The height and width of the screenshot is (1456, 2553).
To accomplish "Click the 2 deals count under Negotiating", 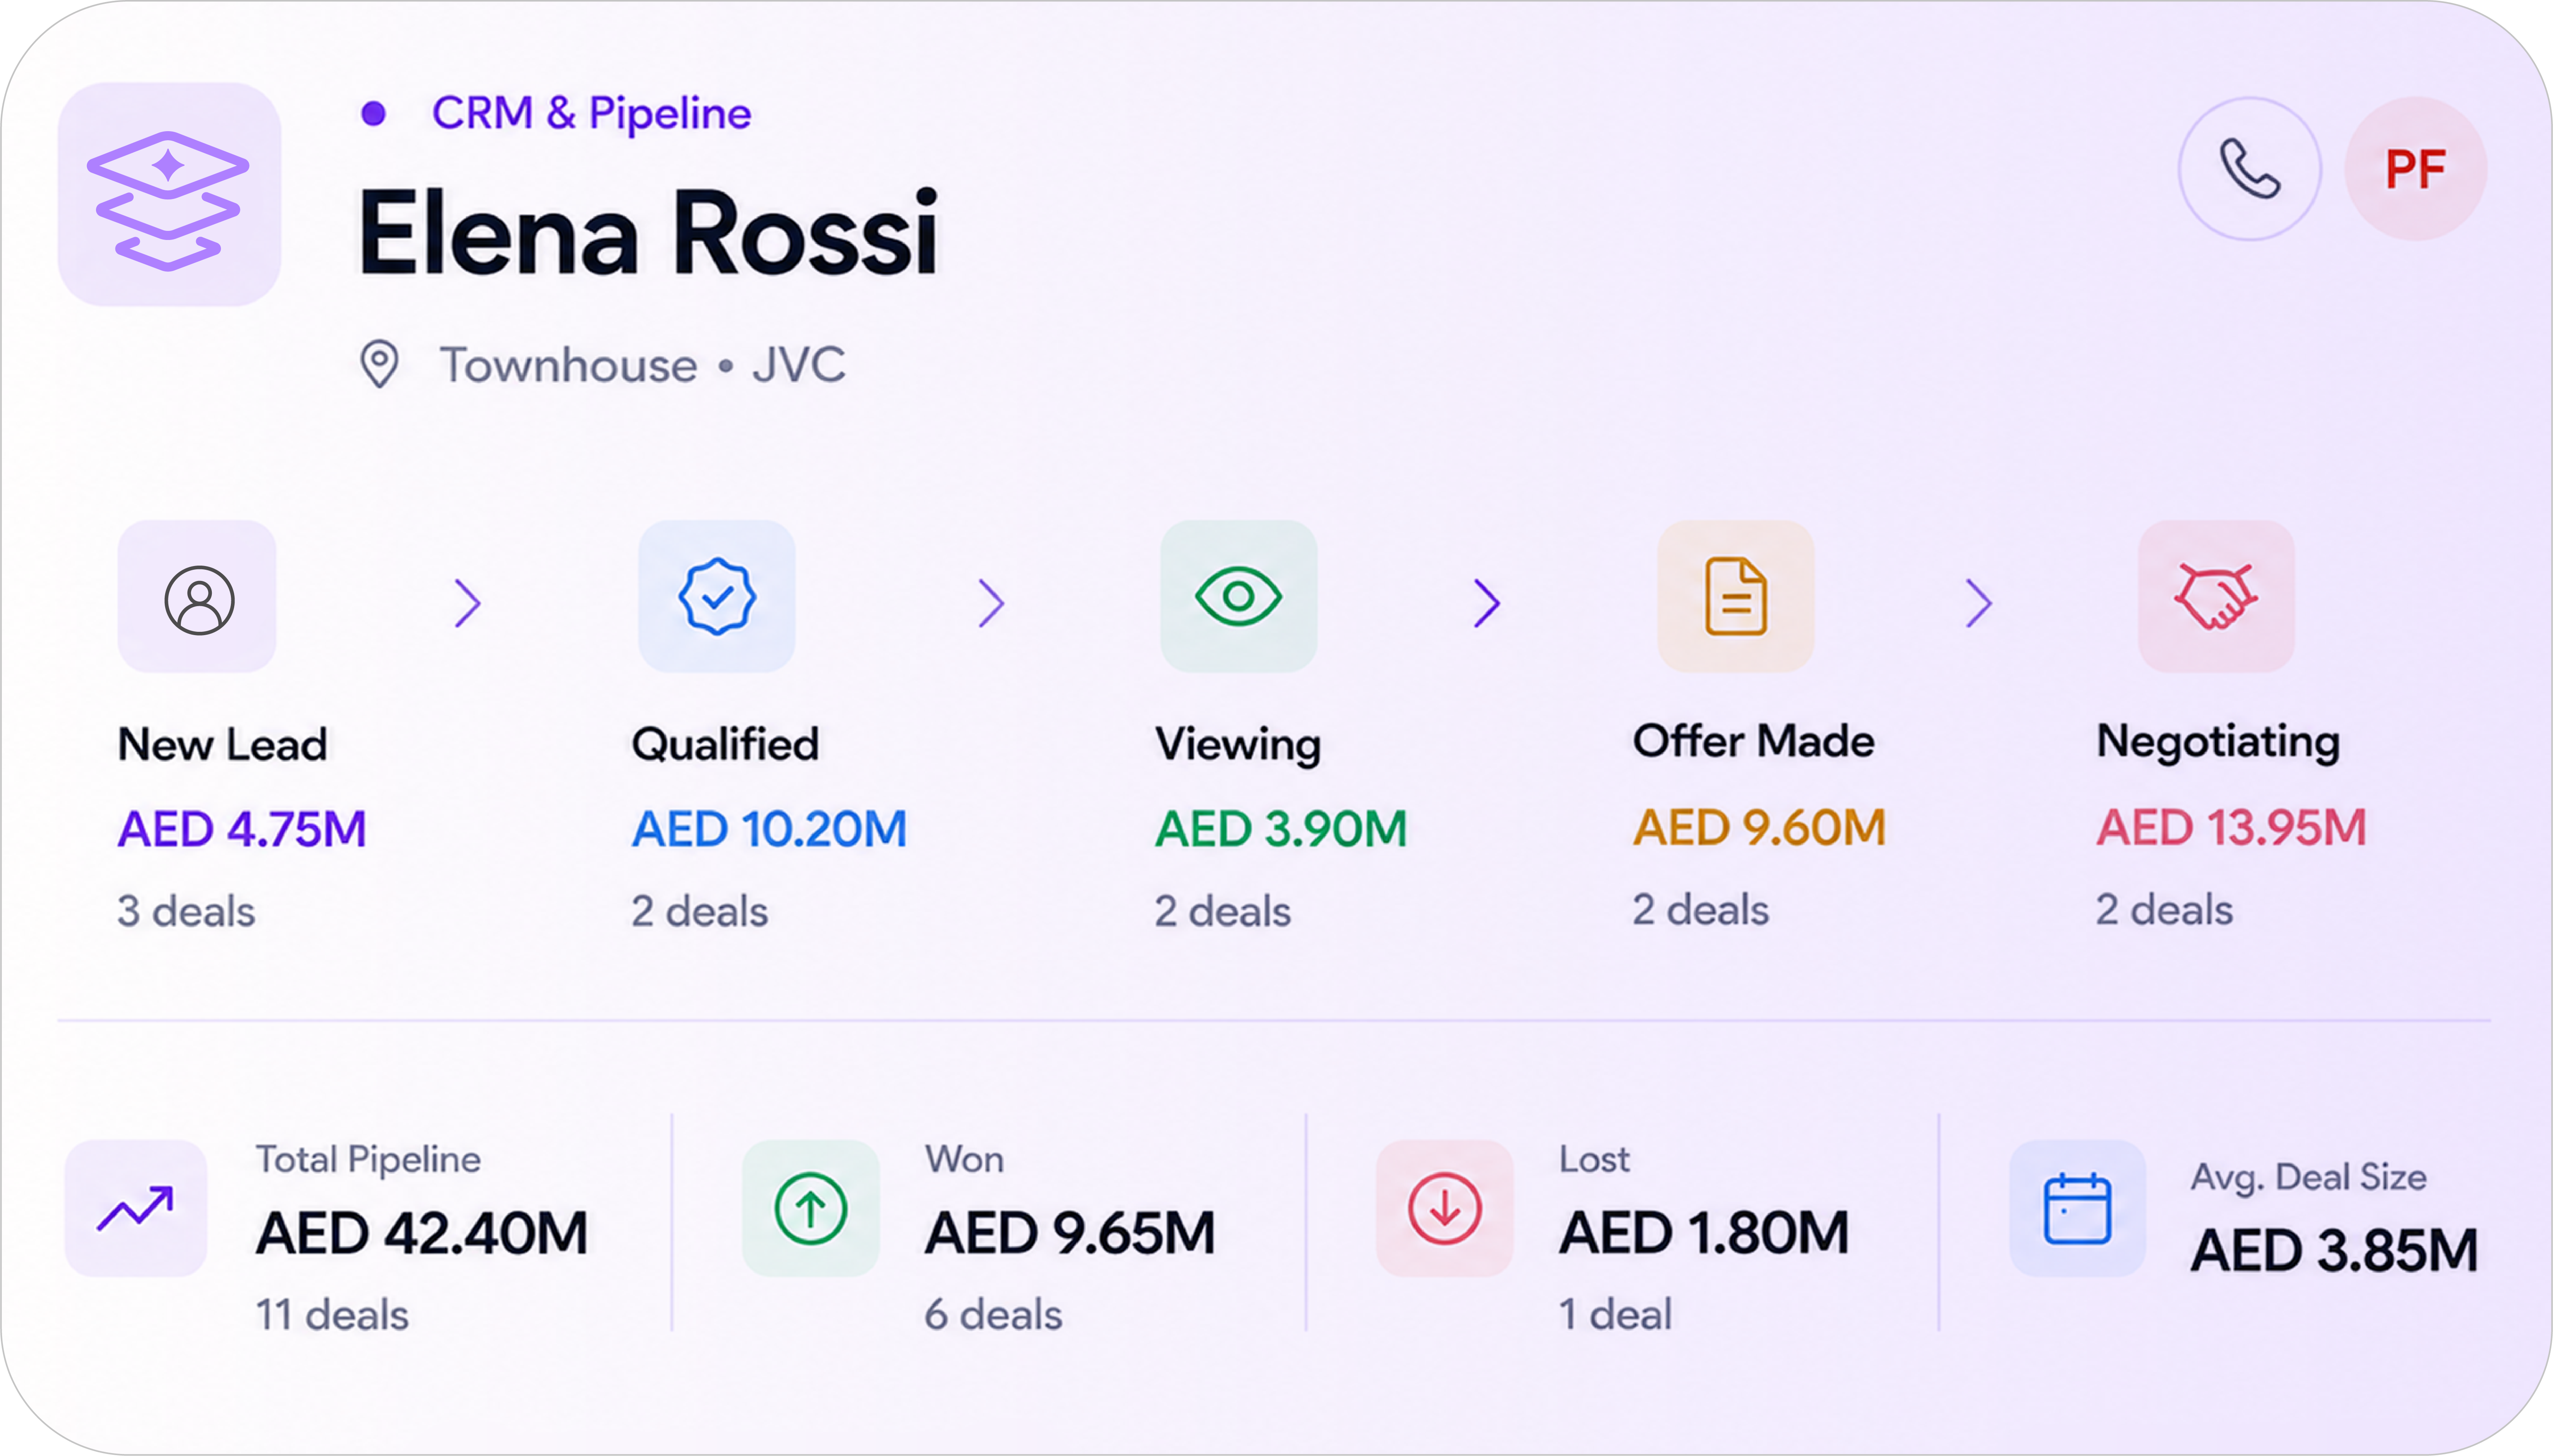I will [2164, 909].
